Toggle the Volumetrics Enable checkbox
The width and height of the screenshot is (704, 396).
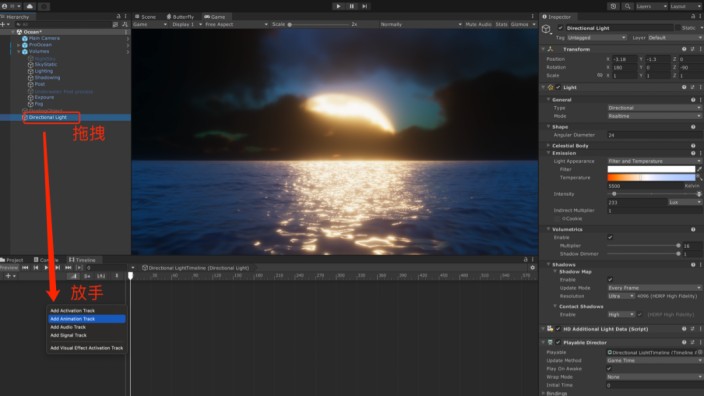tap(610, 237)
